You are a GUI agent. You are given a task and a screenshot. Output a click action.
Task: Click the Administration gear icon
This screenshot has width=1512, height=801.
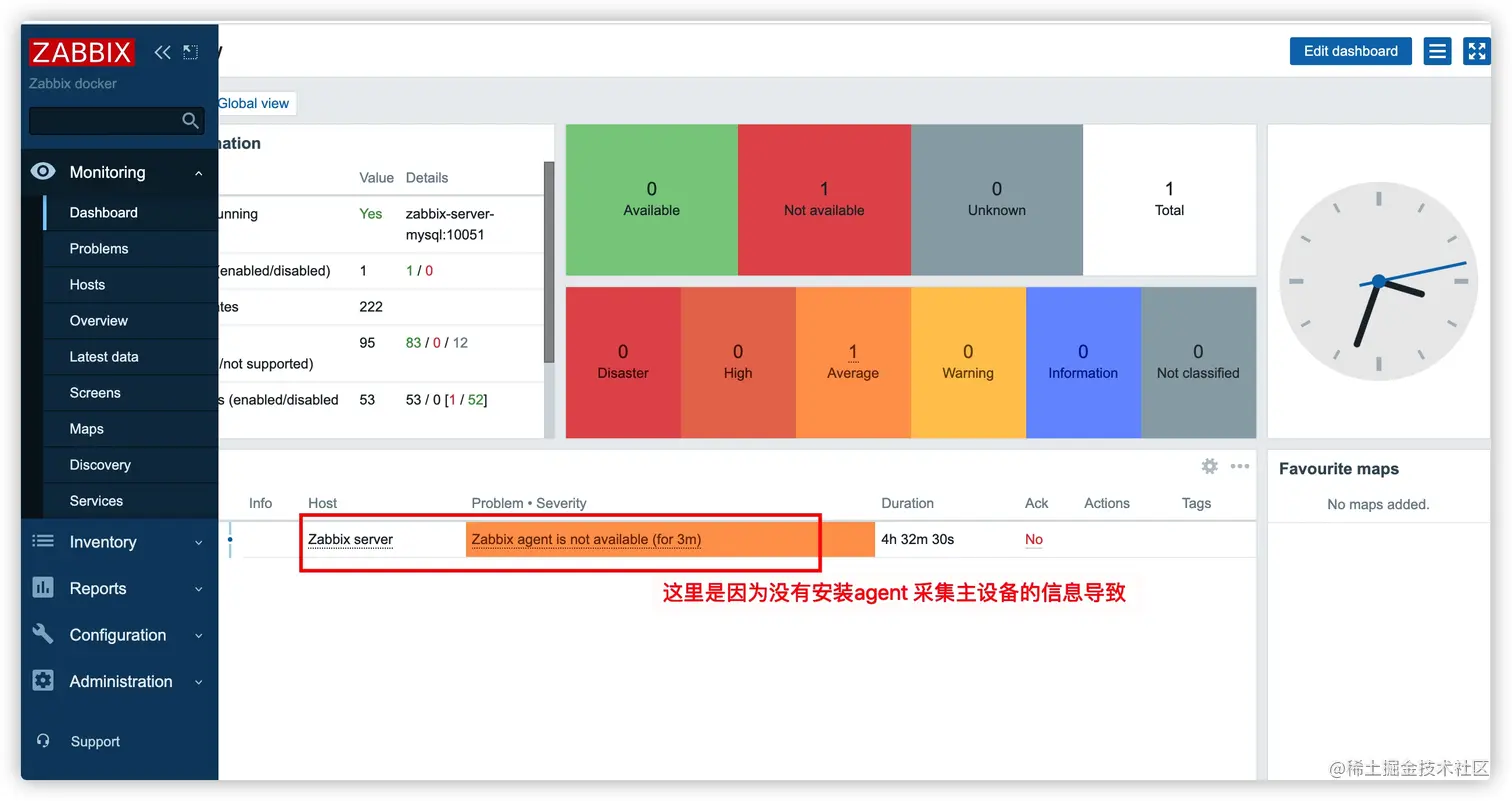tap(43, 681)
